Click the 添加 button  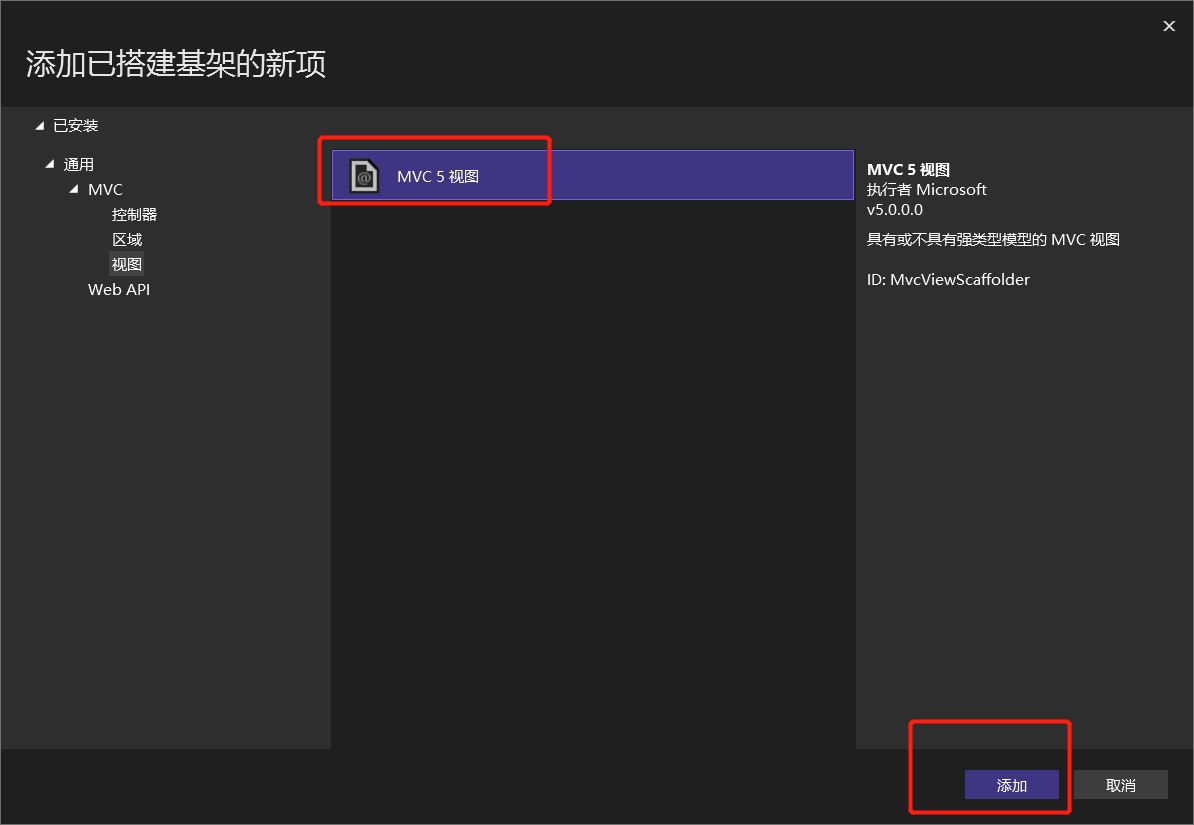pos(1011,785)
